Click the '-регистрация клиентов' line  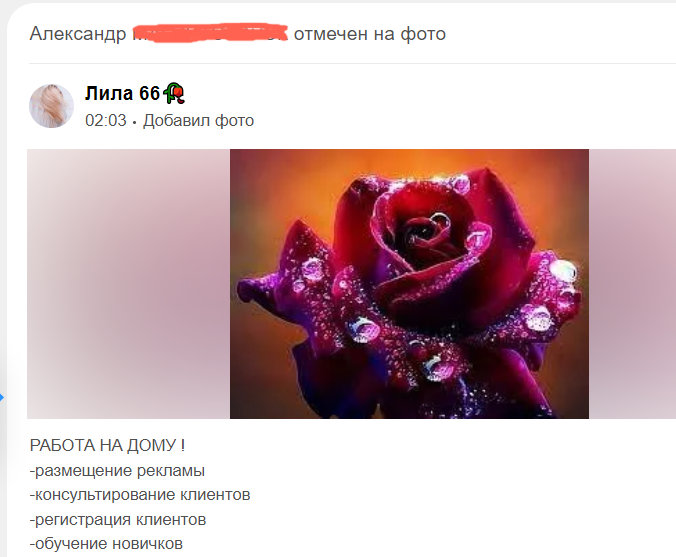point(118,519)
